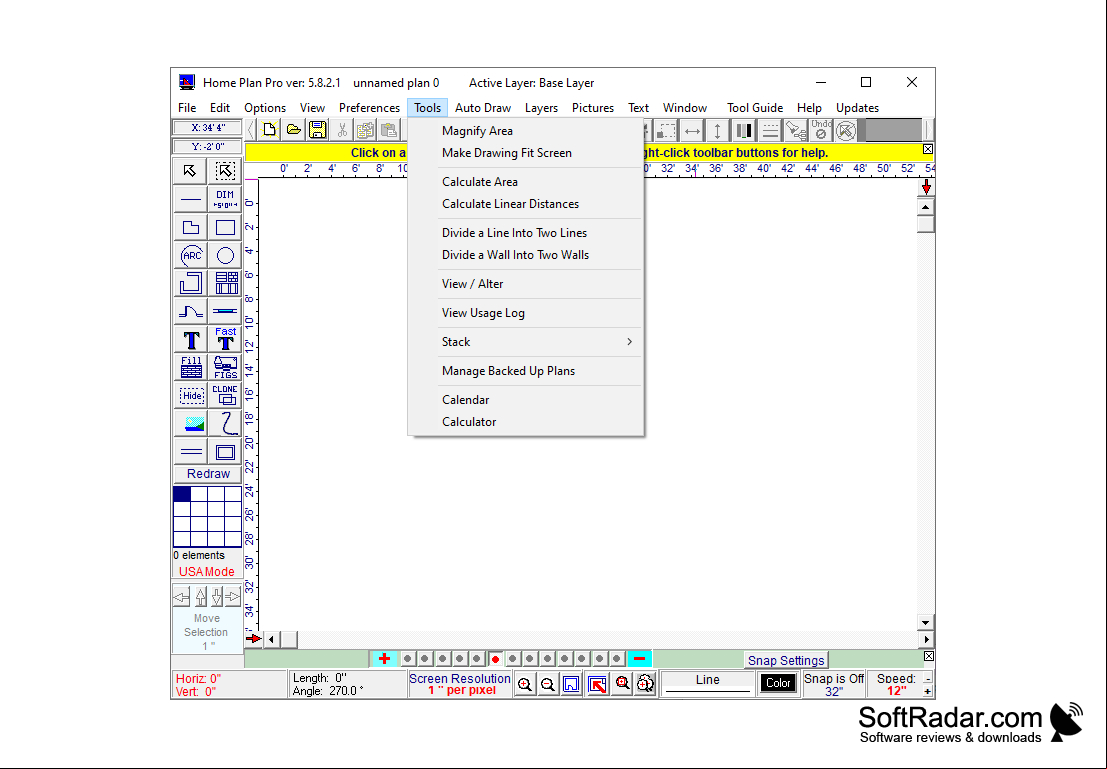Close the green snap bar

pos(928,657)
